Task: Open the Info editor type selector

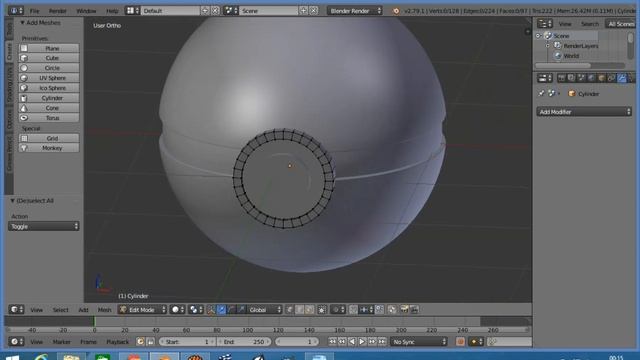Action: [x=16, y=11]
